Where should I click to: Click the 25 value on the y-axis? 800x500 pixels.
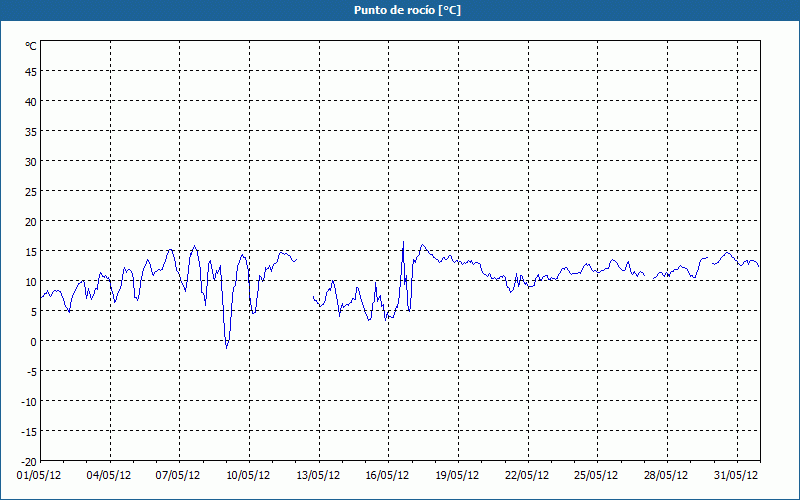(x=31, y=192)
